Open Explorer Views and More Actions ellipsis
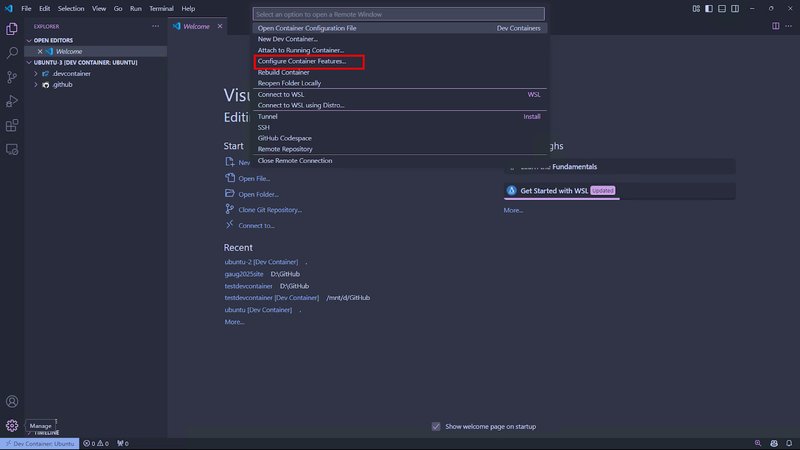Viewport: 800px width, 450px height. (156, 26)
